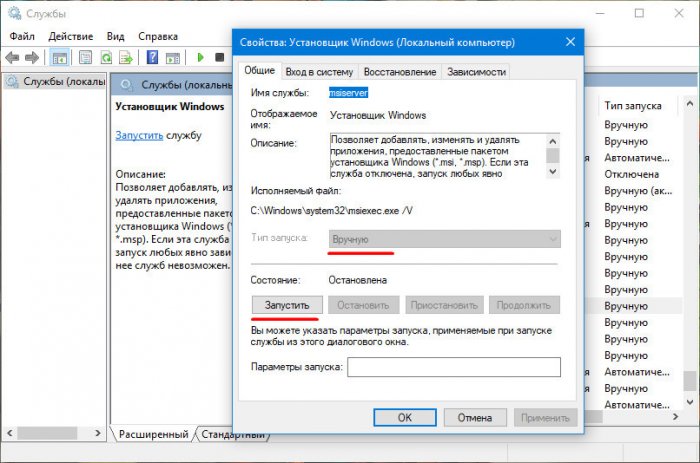Click the bold Установщик Windows heading
This screenshot has width=700, height=463.
point(170,106)
